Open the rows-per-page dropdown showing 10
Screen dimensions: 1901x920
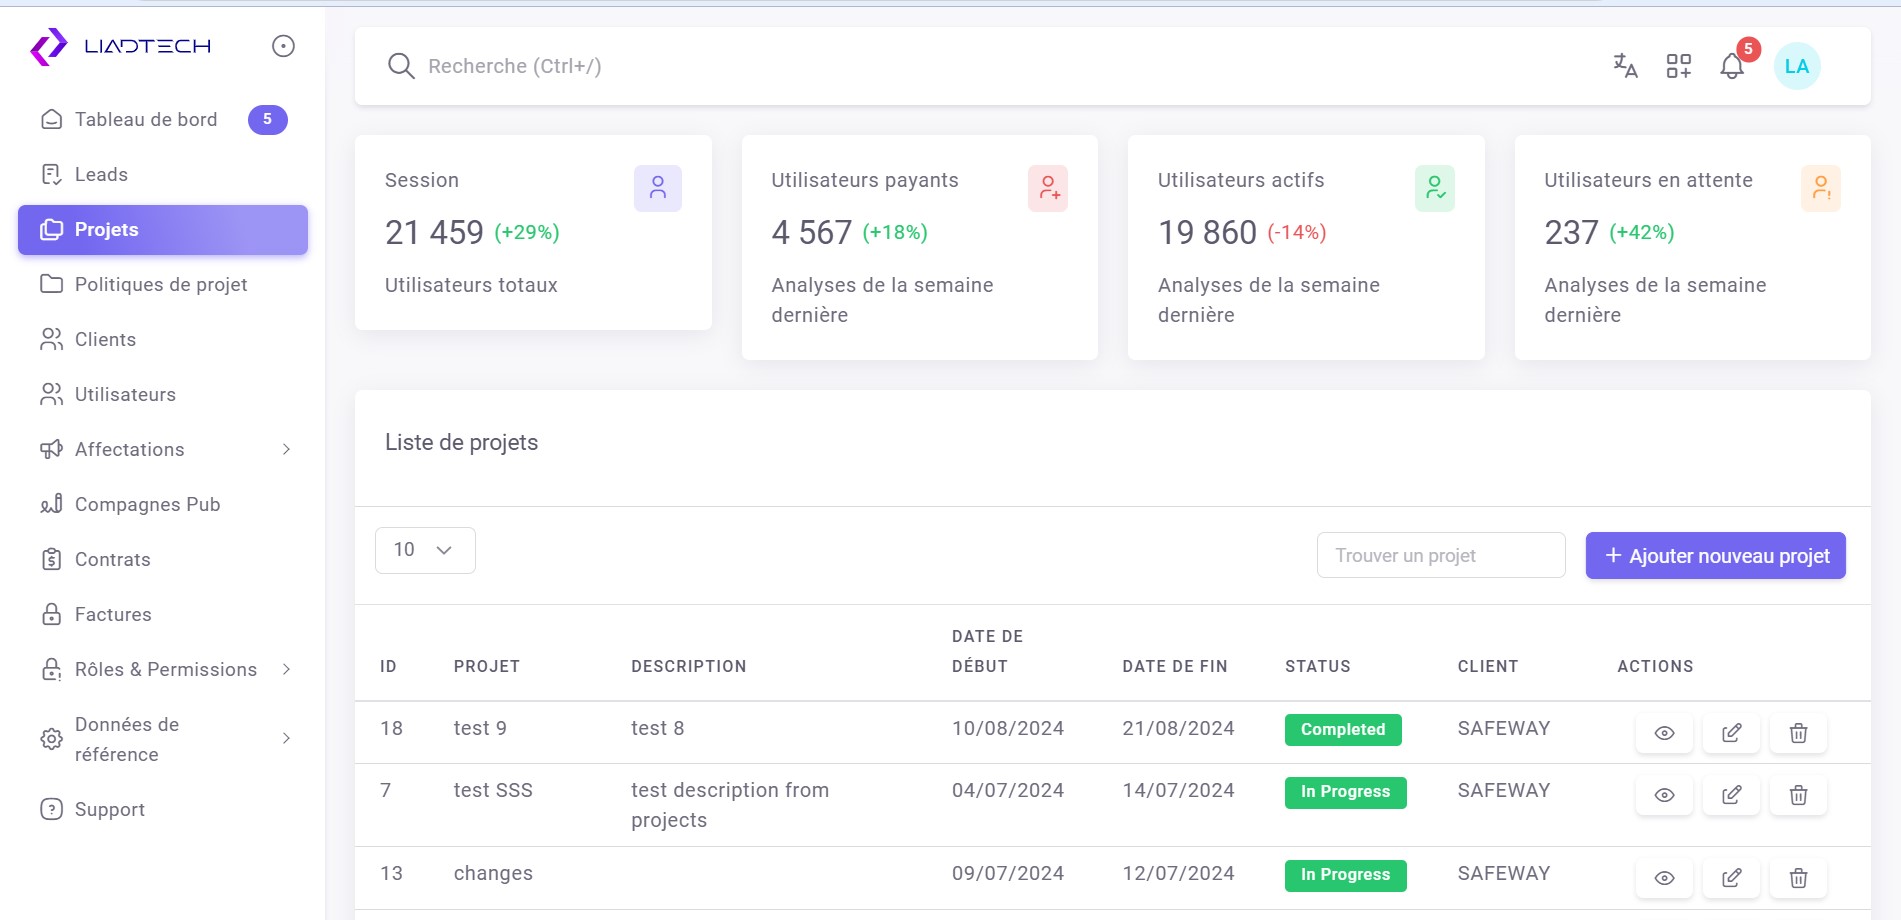[x=425, y=550]
